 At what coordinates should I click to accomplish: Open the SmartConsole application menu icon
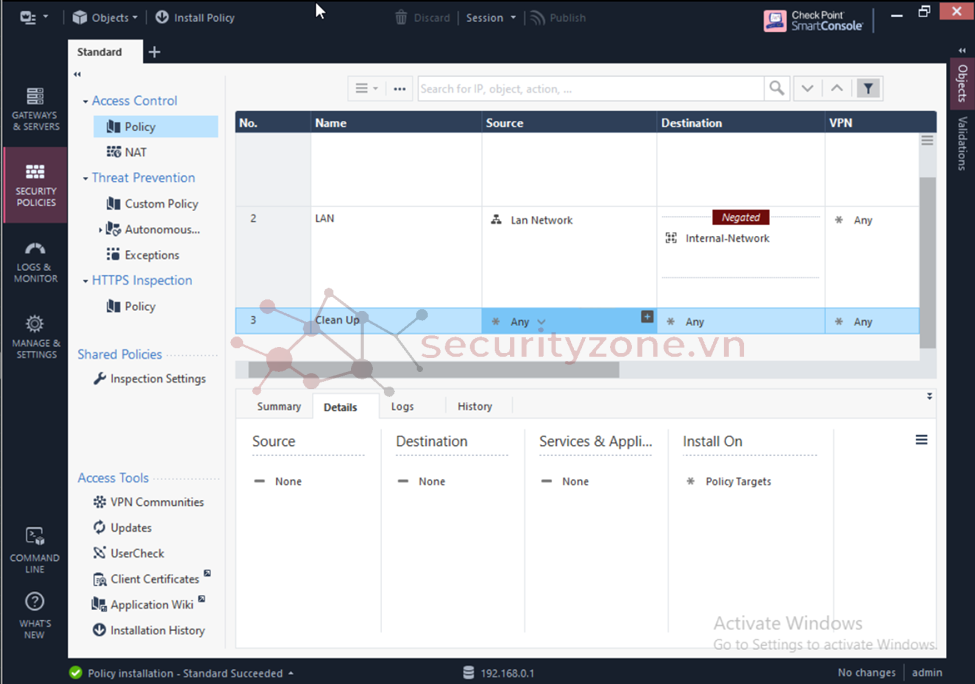point(33,17)
